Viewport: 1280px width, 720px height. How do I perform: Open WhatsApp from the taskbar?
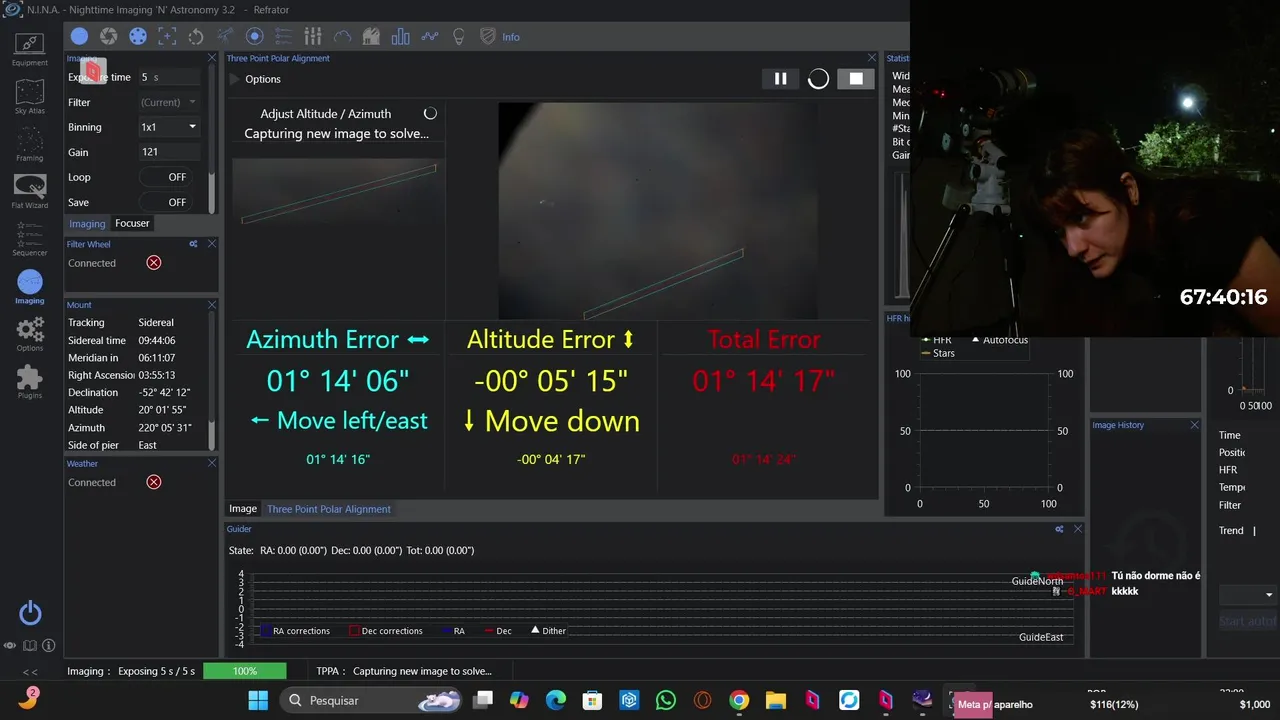tap(666, 700)
